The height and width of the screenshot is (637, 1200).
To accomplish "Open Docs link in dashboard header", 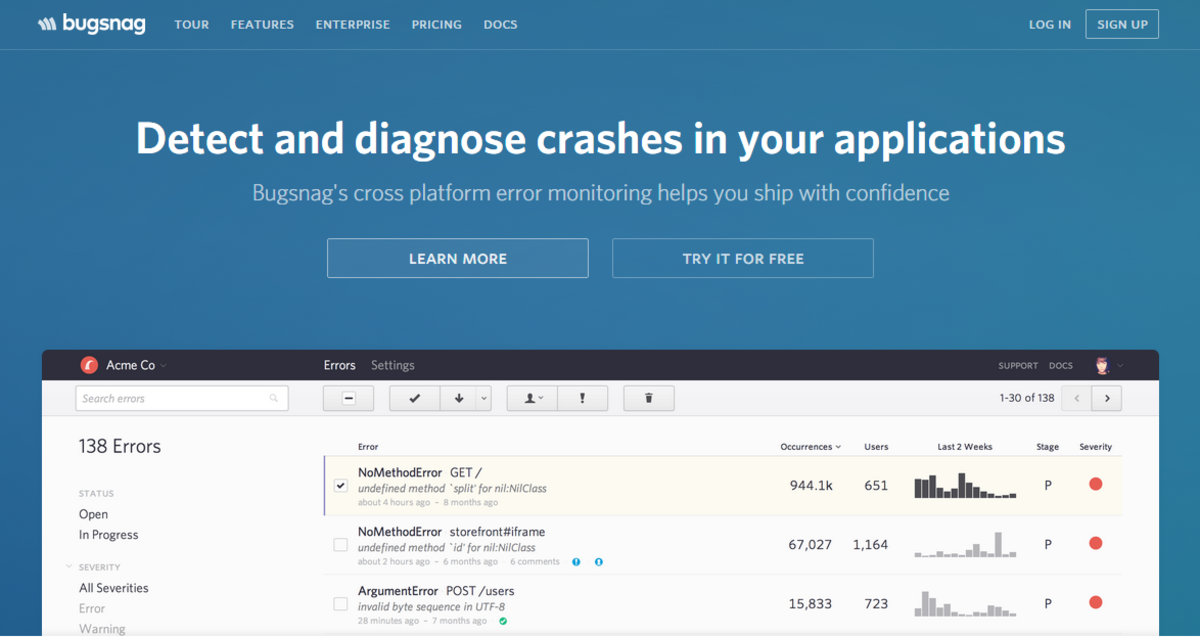I will [x=1061, y=366].
